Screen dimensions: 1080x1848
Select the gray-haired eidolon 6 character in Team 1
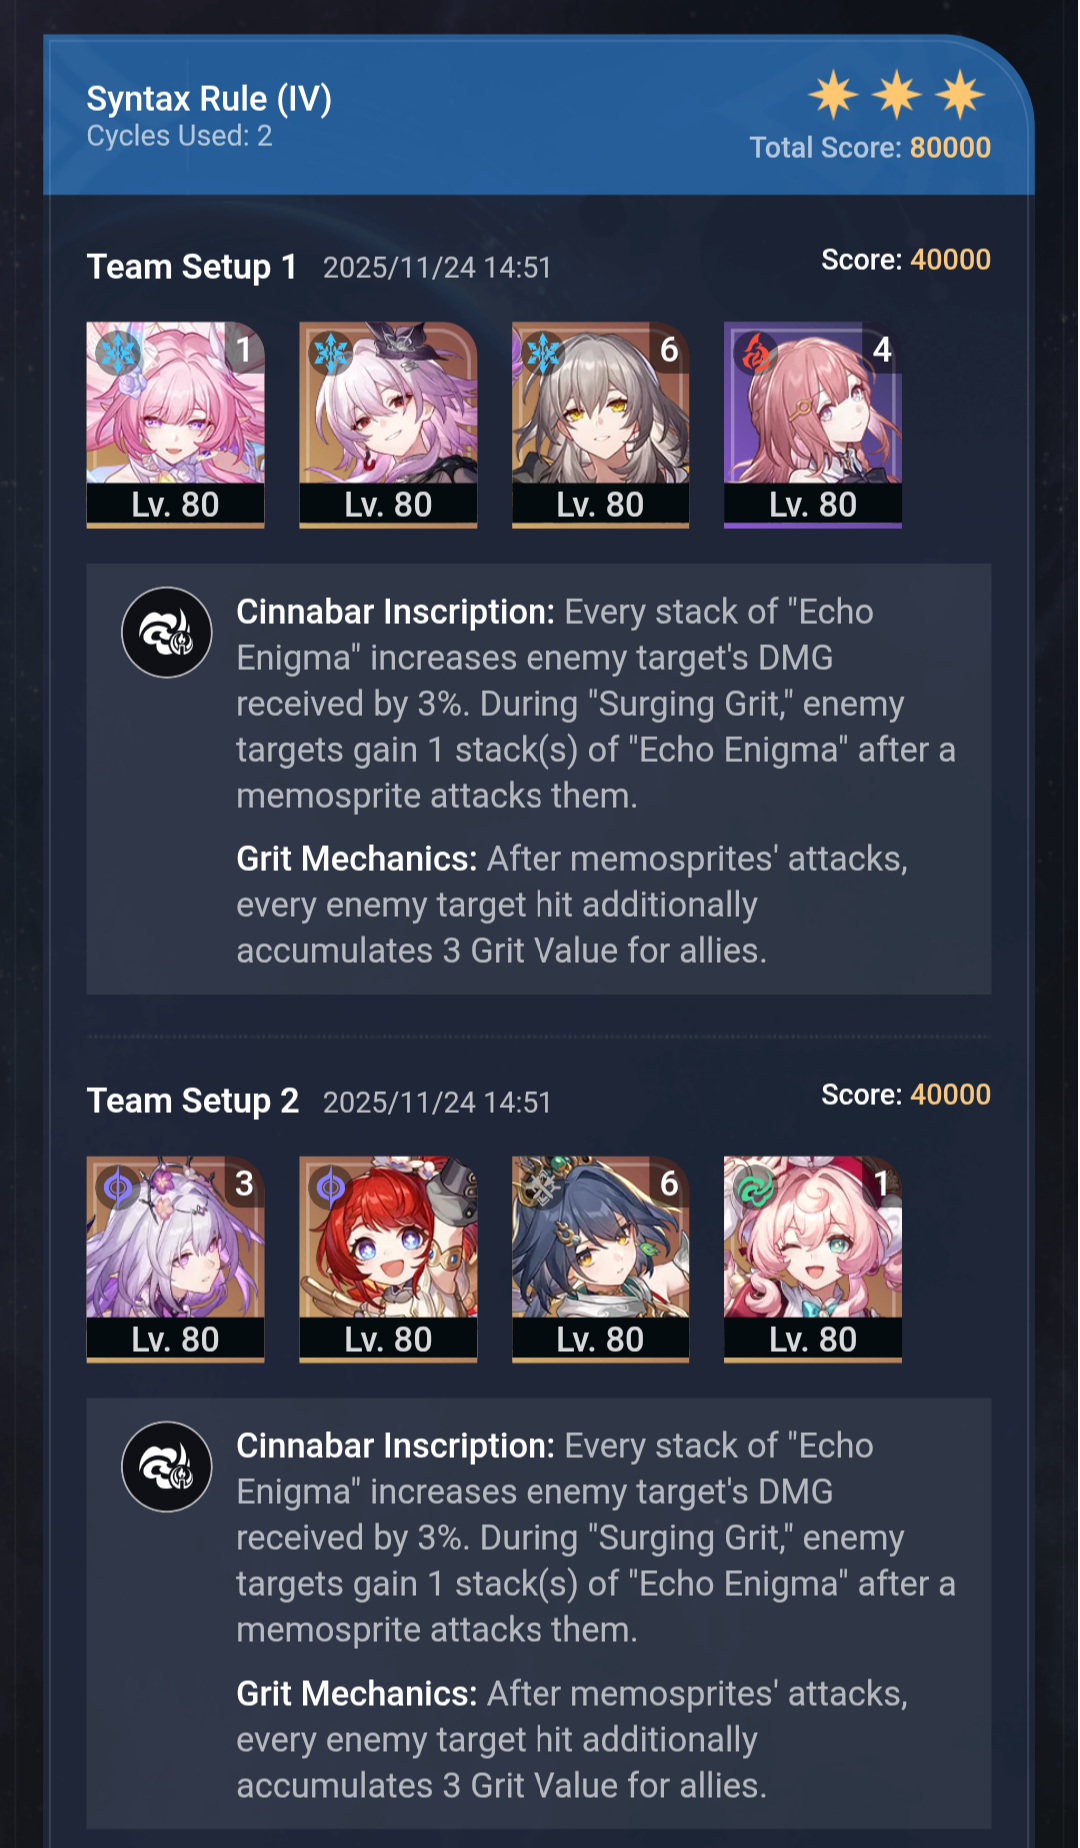(x=601, y=424)
